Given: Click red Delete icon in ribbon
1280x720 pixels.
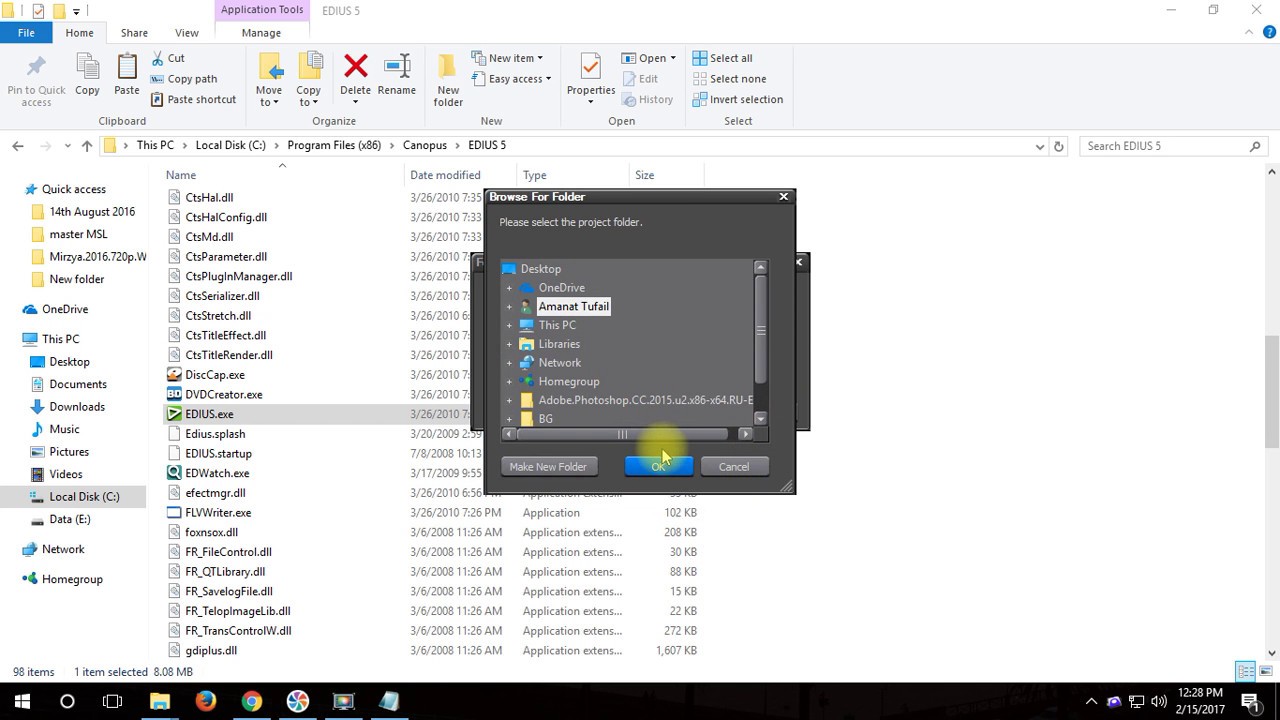Looking at the screenshot, I should point(355,67).
